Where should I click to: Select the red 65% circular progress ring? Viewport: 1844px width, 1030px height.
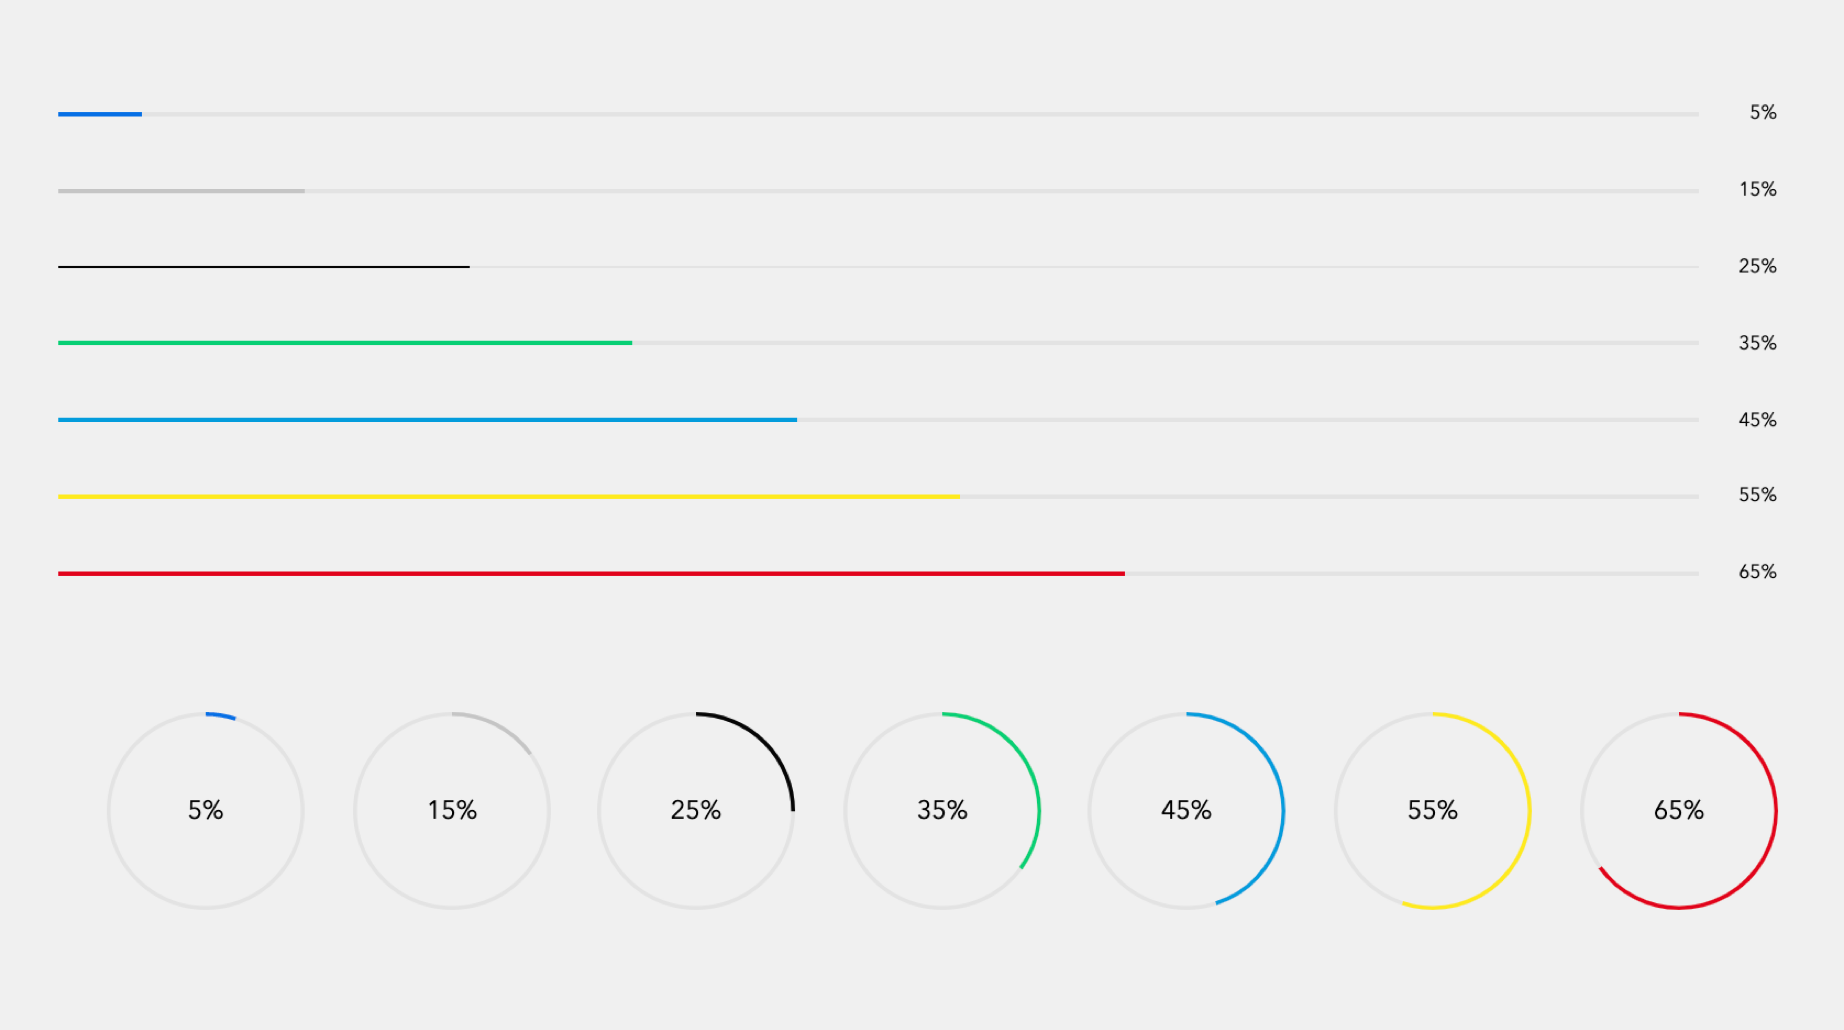click(x=1678, y=810)
